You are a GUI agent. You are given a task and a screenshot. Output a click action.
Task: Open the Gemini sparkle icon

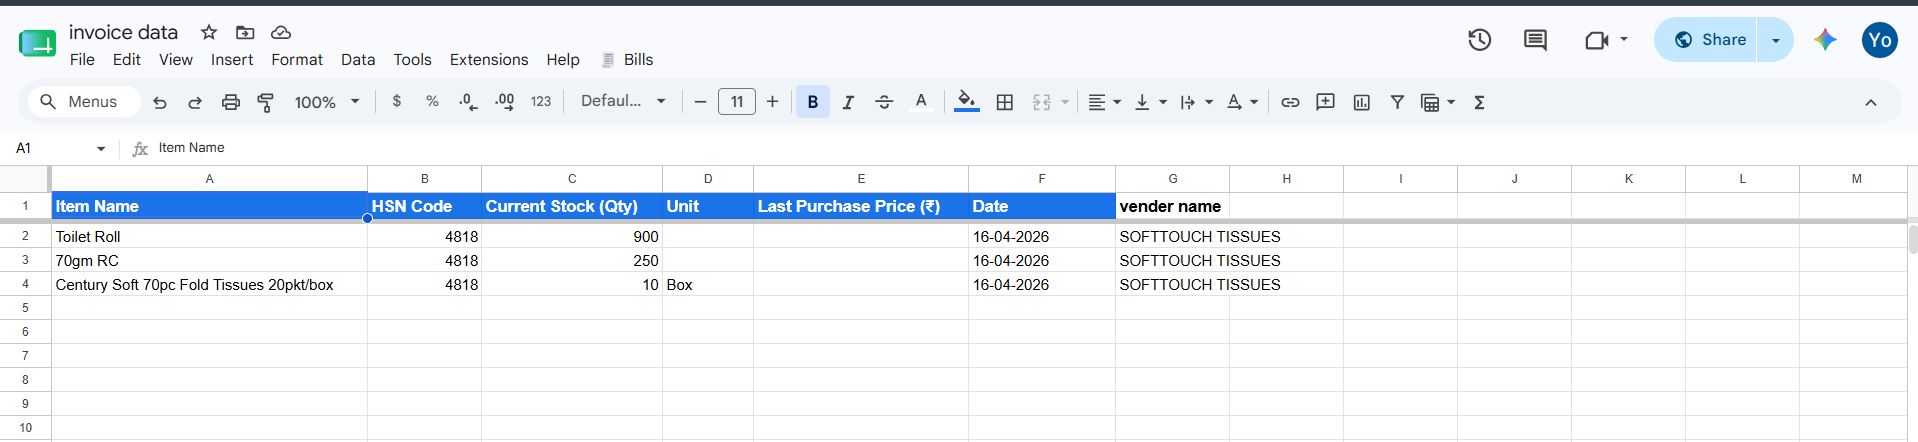coord(1825,40)
